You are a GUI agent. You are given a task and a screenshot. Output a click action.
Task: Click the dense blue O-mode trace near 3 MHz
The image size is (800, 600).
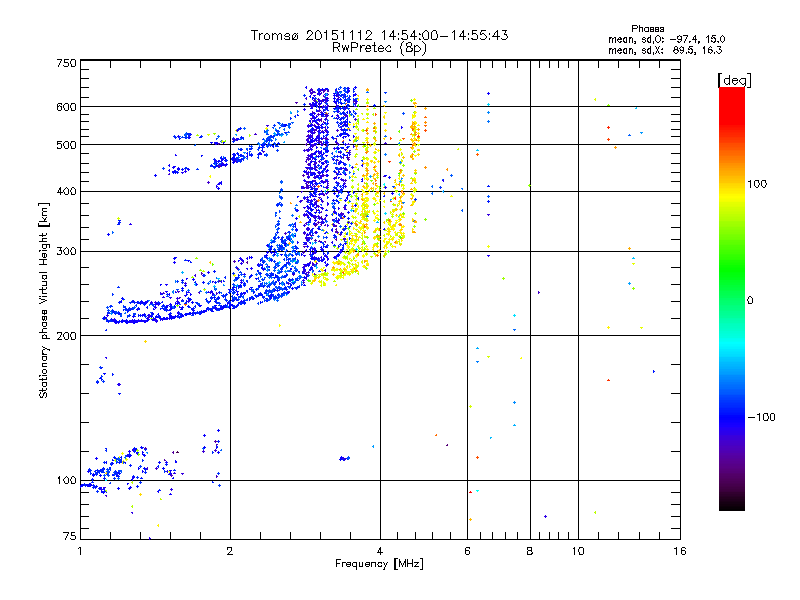coord(316,184)
